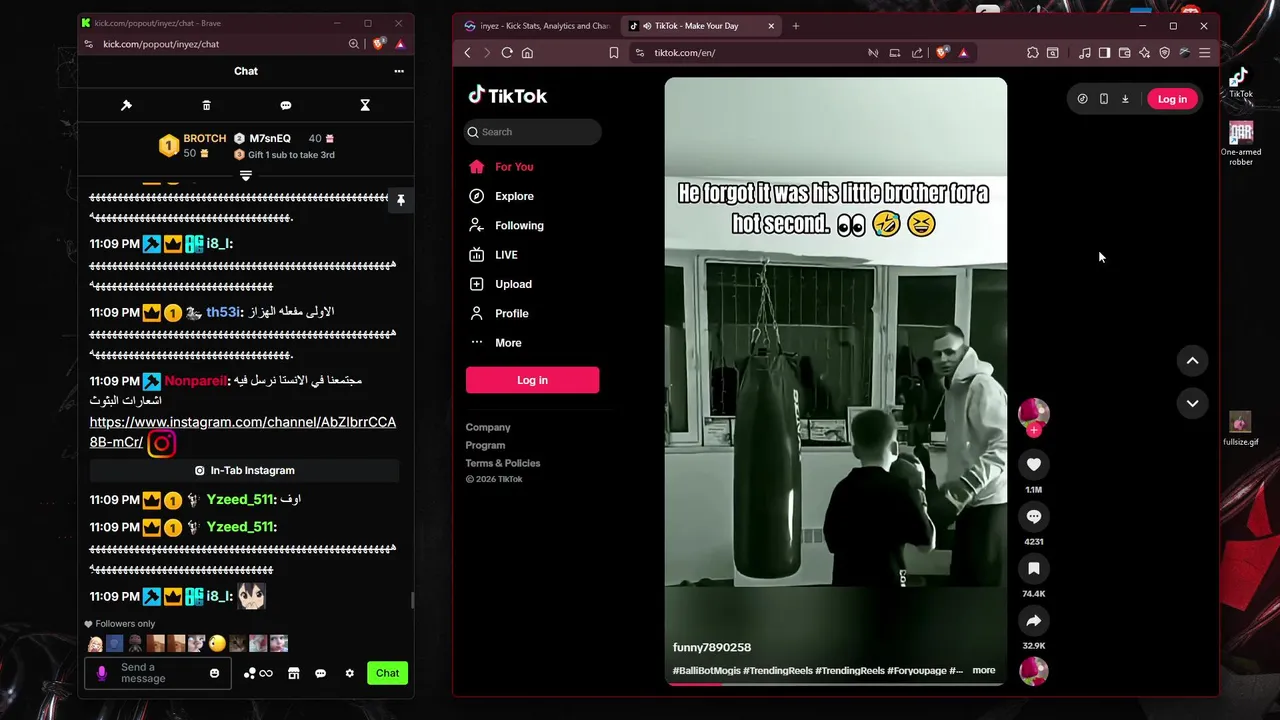Click the pin icon beside pinned message
The image size is (1280, 720).
click(400, 200)
